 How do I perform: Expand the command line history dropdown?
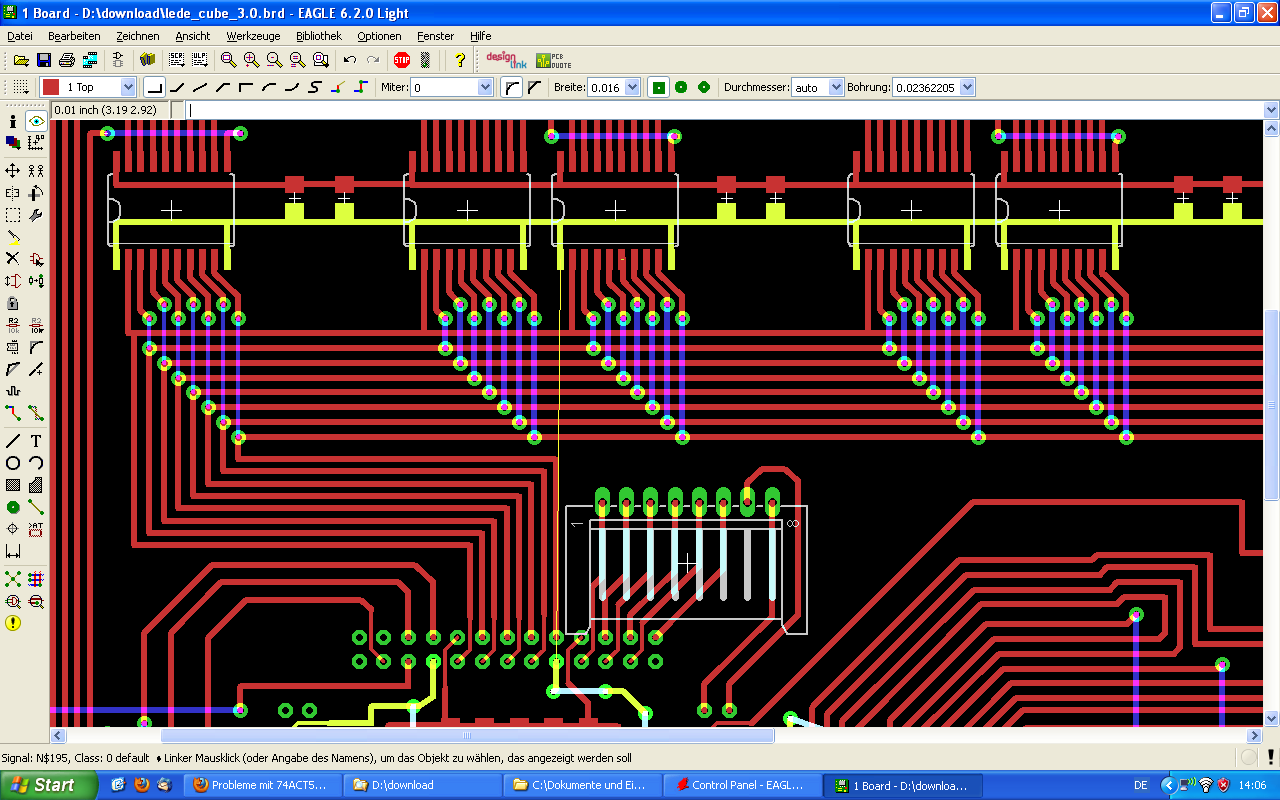(1271, 110)
